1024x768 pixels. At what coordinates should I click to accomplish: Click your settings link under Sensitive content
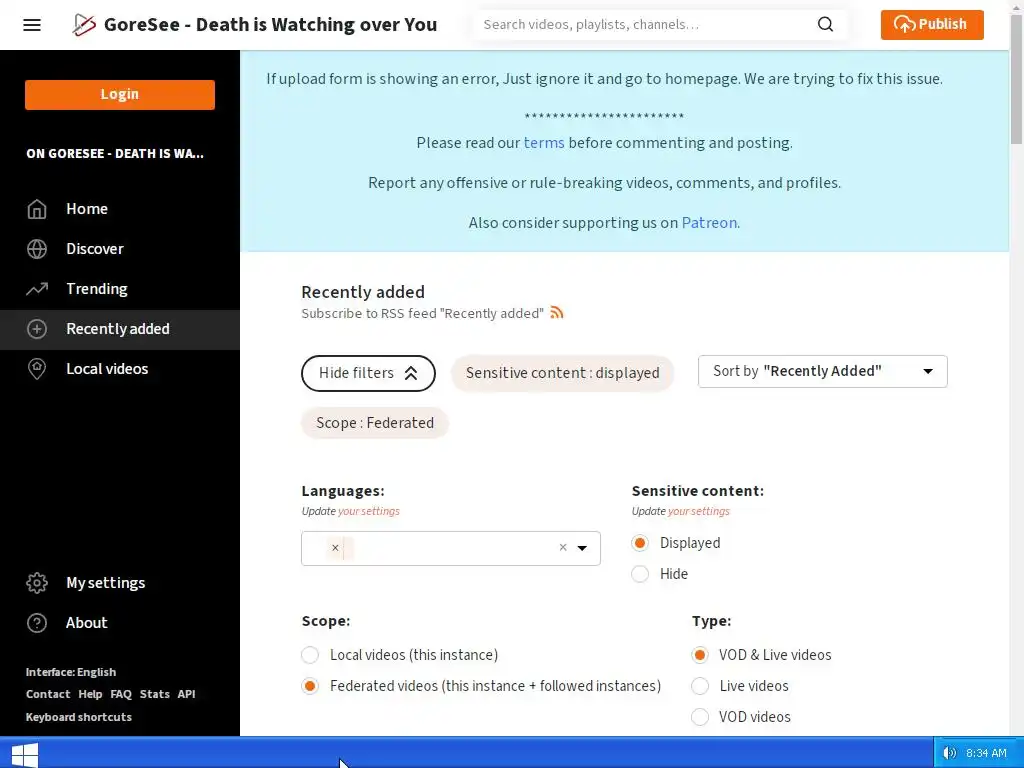tap(698, 511)
